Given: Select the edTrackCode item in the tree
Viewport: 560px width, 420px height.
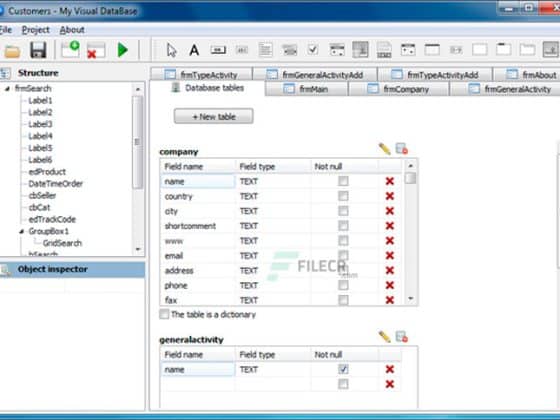Looking at the screenshot, I should point(52,219).
